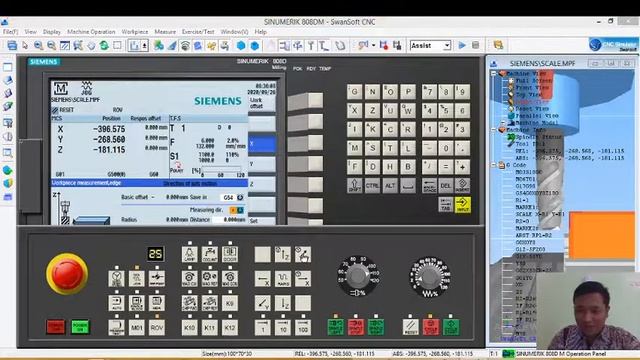Toggle the M01 key
The width and height of the screenshot is (640, 360).
tap(137, 327)
